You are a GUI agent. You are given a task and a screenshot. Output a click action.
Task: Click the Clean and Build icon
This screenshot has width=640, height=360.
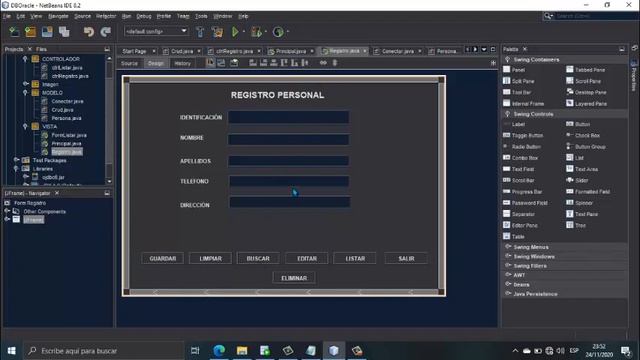217,31
